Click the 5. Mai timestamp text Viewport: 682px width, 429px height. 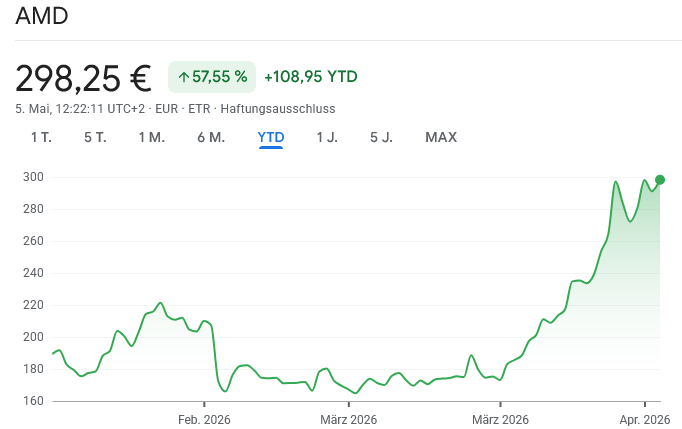(x=80, y=109)
